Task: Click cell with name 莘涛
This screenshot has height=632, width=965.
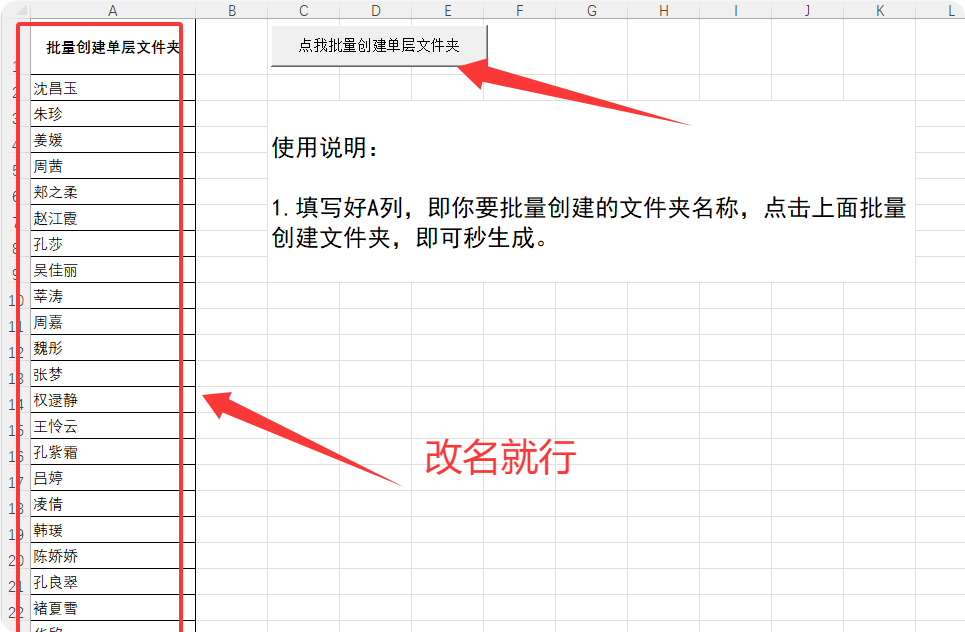Action: [x=113, y=296]
